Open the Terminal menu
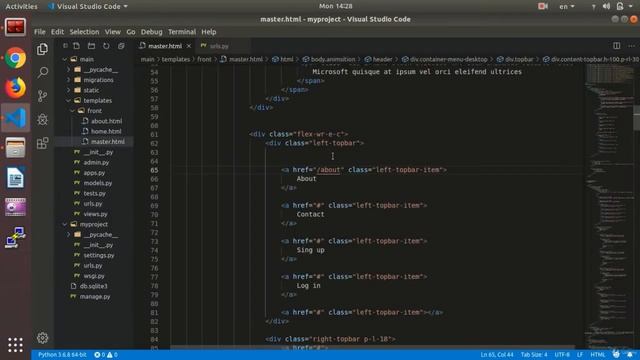640x360 pixels. (182, 32)
